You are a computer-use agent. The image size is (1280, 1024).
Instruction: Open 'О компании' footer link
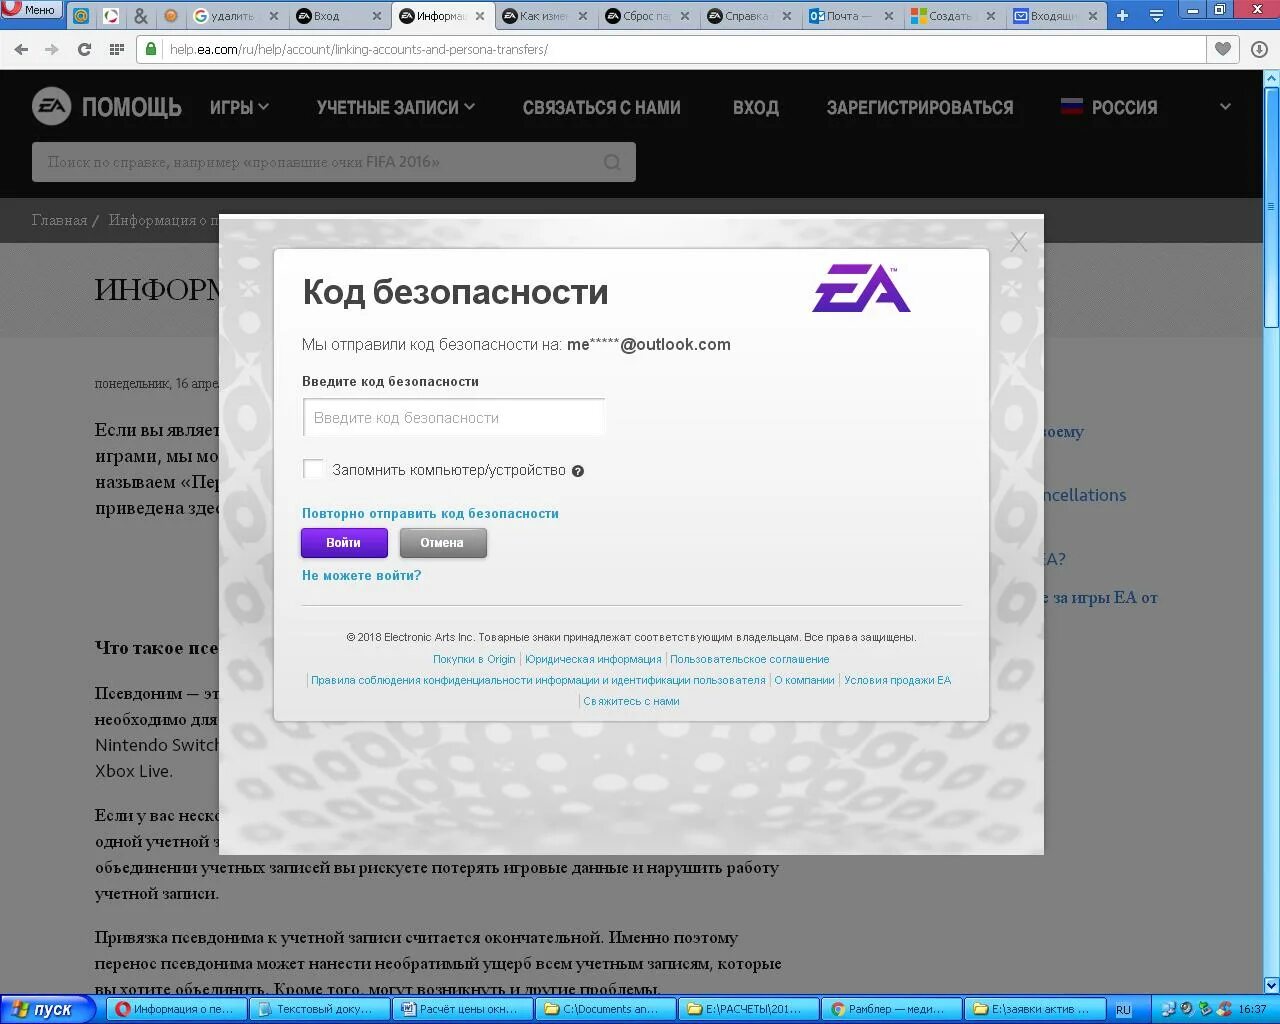(x=804, y=680)
